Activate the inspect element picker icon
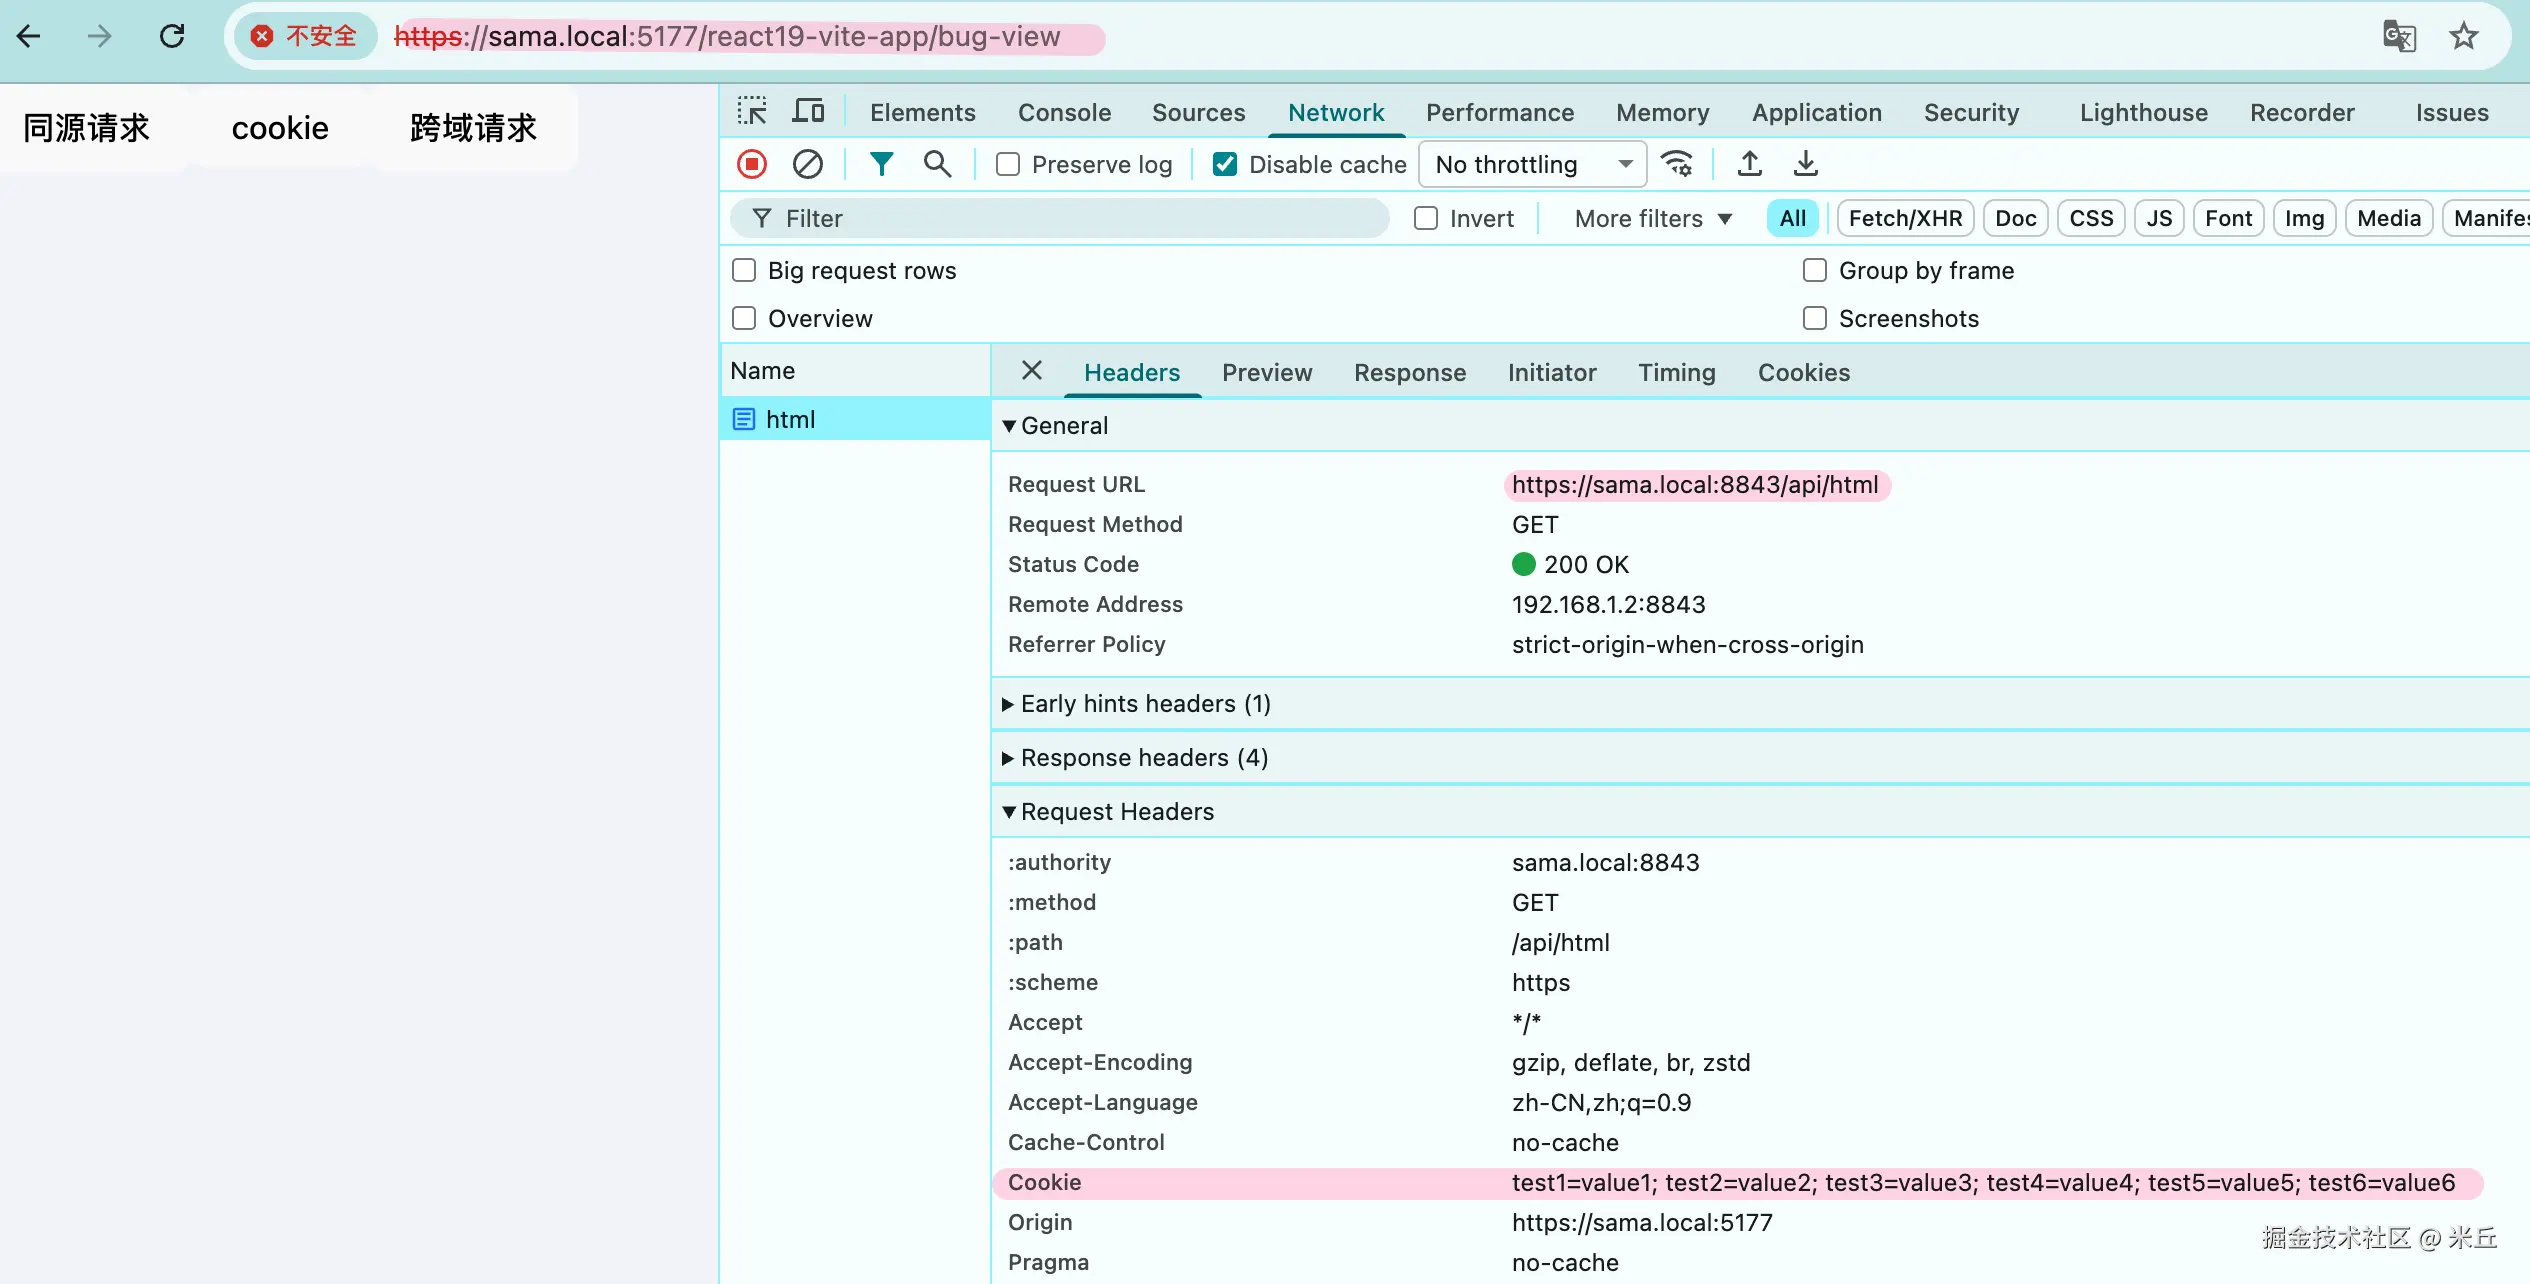The height and width of the screenshot is (1284, 2530). coord(752,111)
